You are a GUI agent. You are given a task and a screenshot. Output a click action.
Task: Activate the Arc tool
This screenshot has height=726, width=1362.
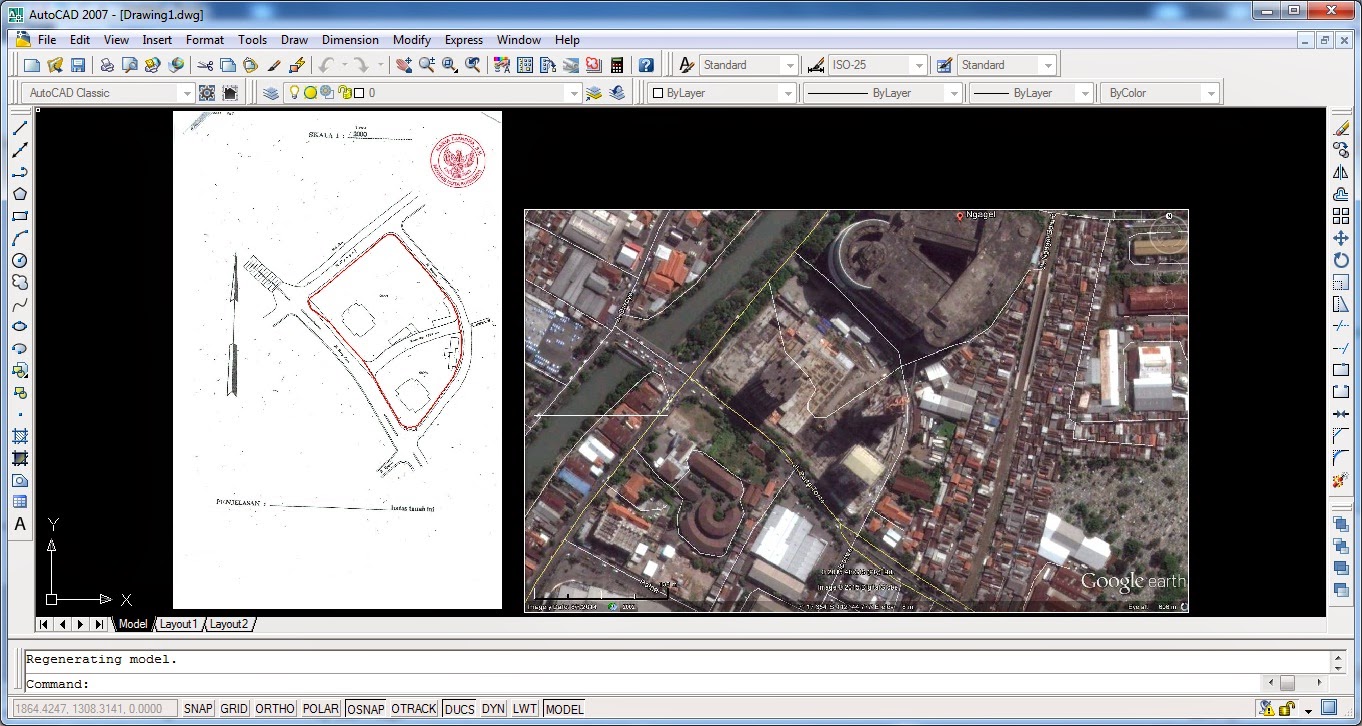pyautogui.click(x=20, y=238)
